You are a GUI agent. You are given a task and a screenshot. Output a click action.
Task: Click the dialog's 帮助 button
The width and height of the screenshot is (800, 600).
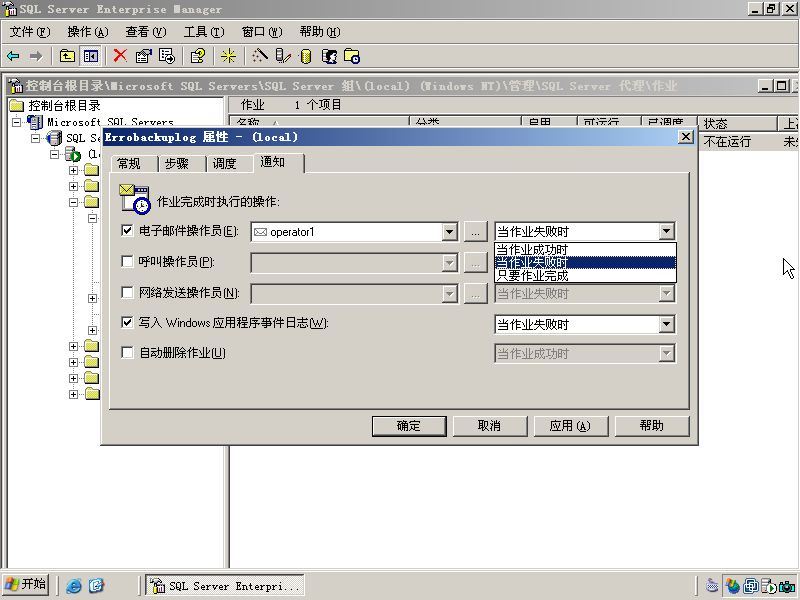coord(652,426)
